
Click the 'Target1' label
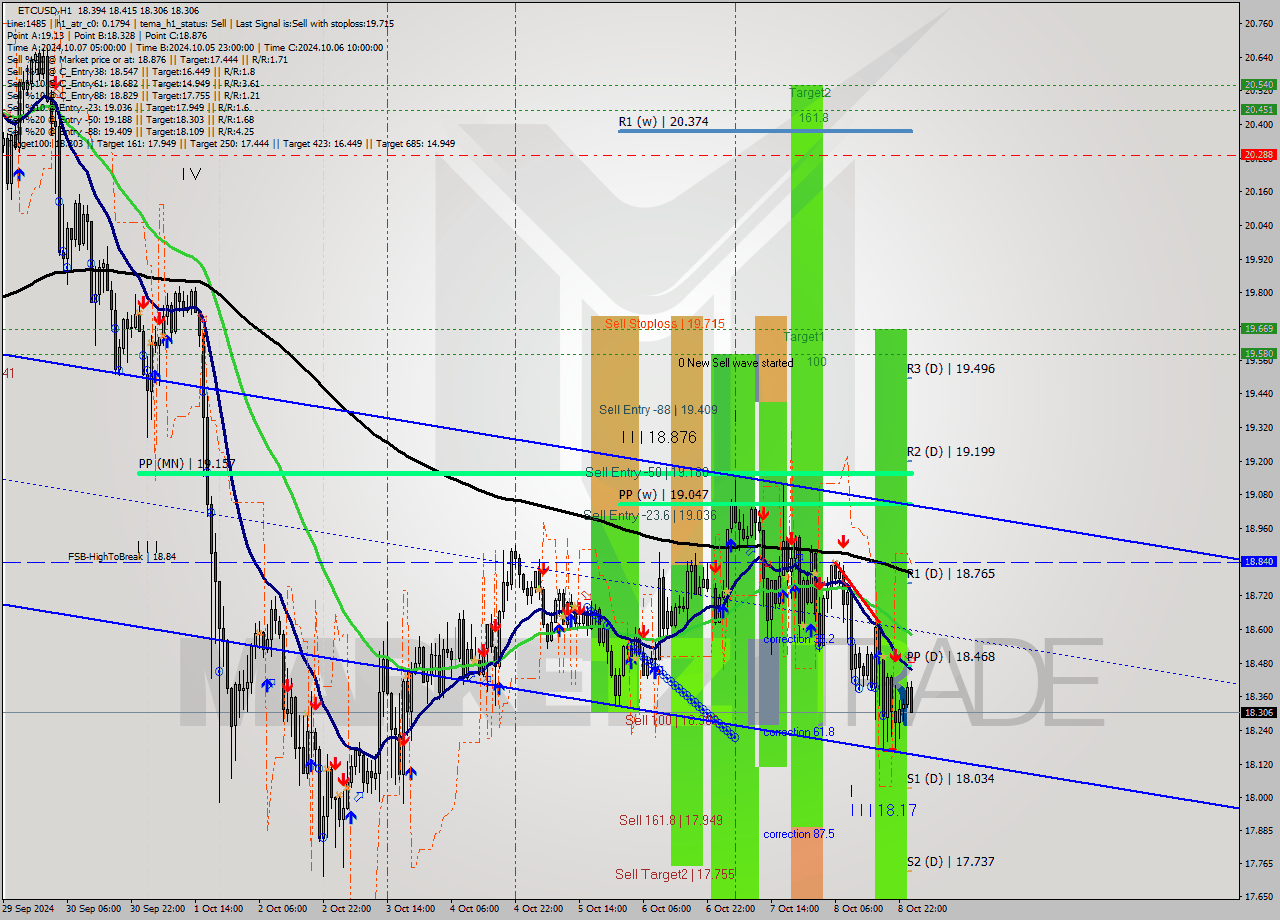804,337
